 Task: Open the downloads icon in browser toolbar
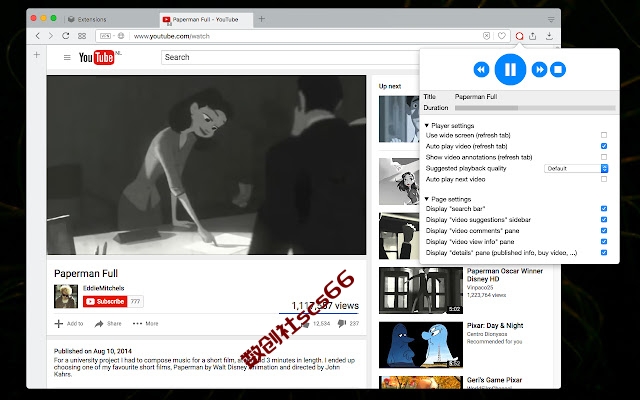(549, 36)
